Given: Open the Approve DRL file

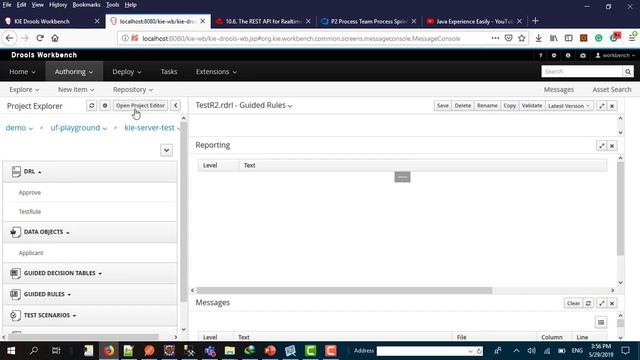Looking at the screenshot, I should [x=30, y=192].
